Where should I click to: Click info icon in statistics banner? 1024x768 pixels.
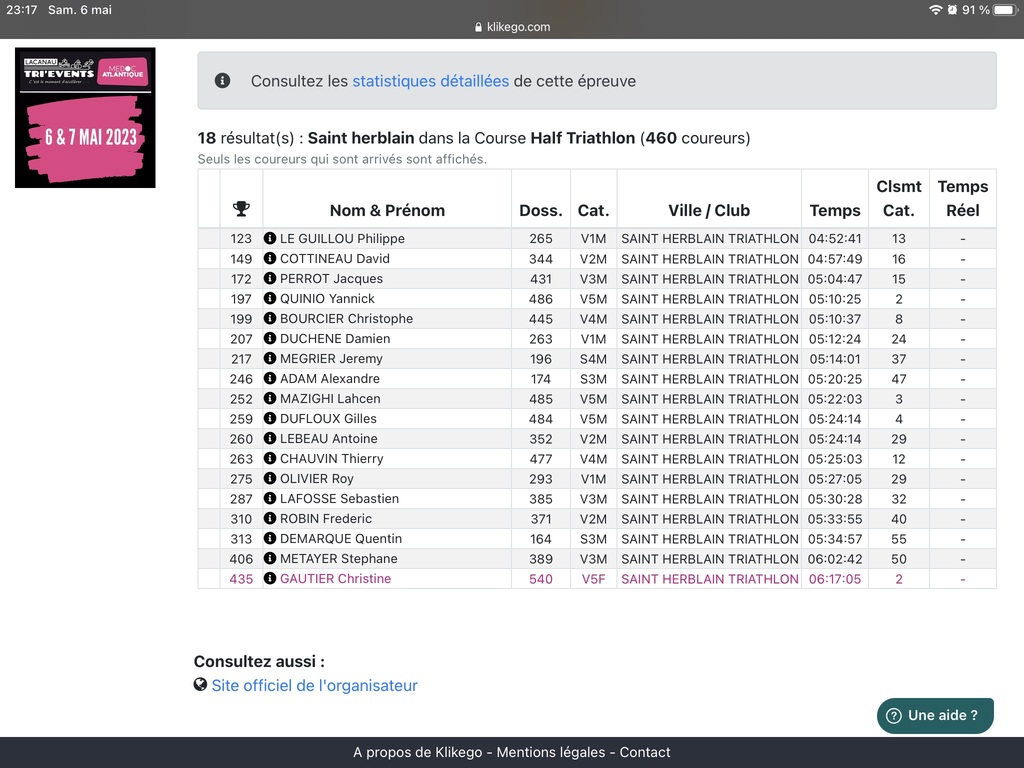pyautogui.click(x=223, y=81)
